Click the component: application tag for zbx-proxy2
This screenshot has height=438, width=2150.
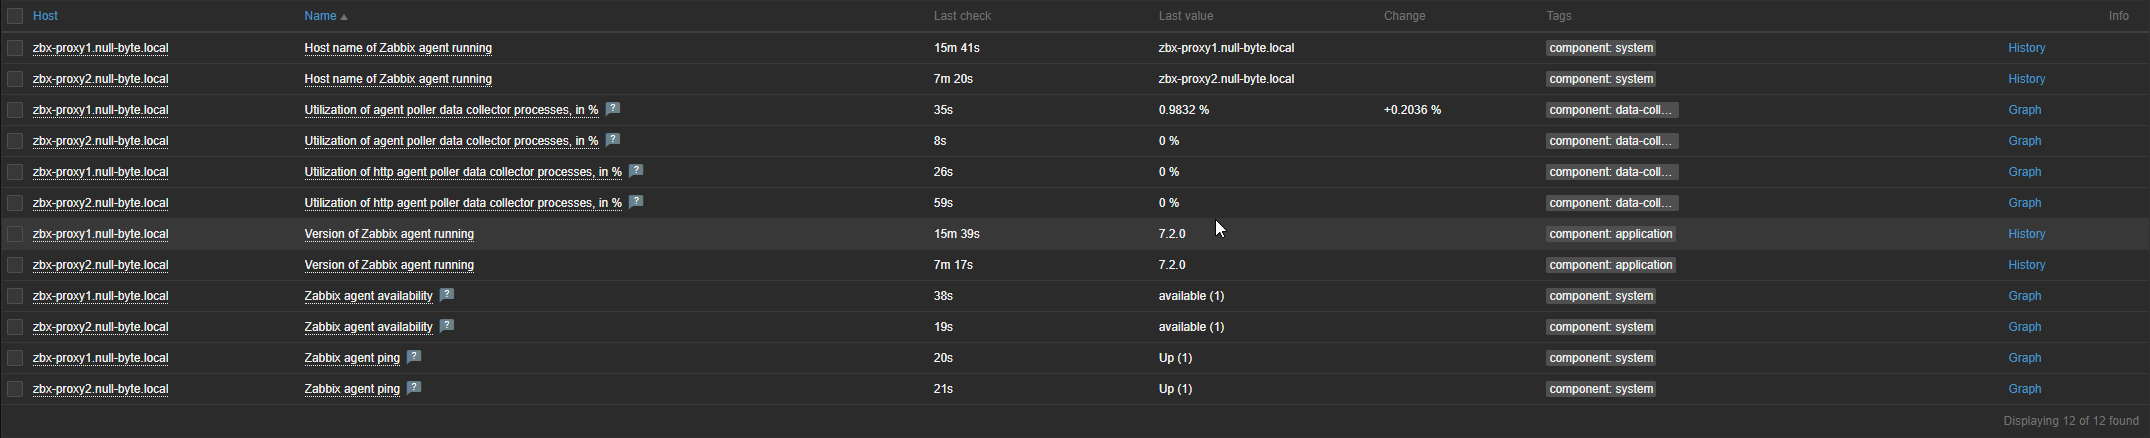(1610, 265)
